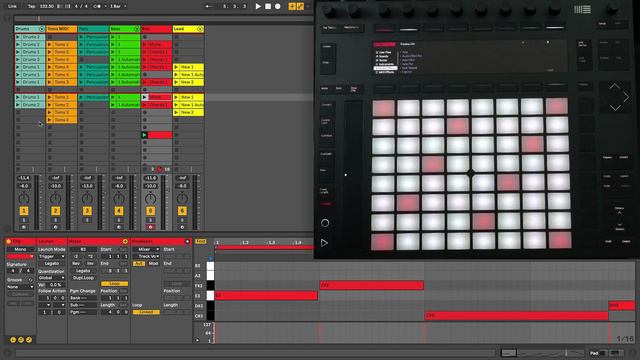Open the Launch Mode Trigger dropdown
Screen dimensions: 640x360
tap(52, 257)
